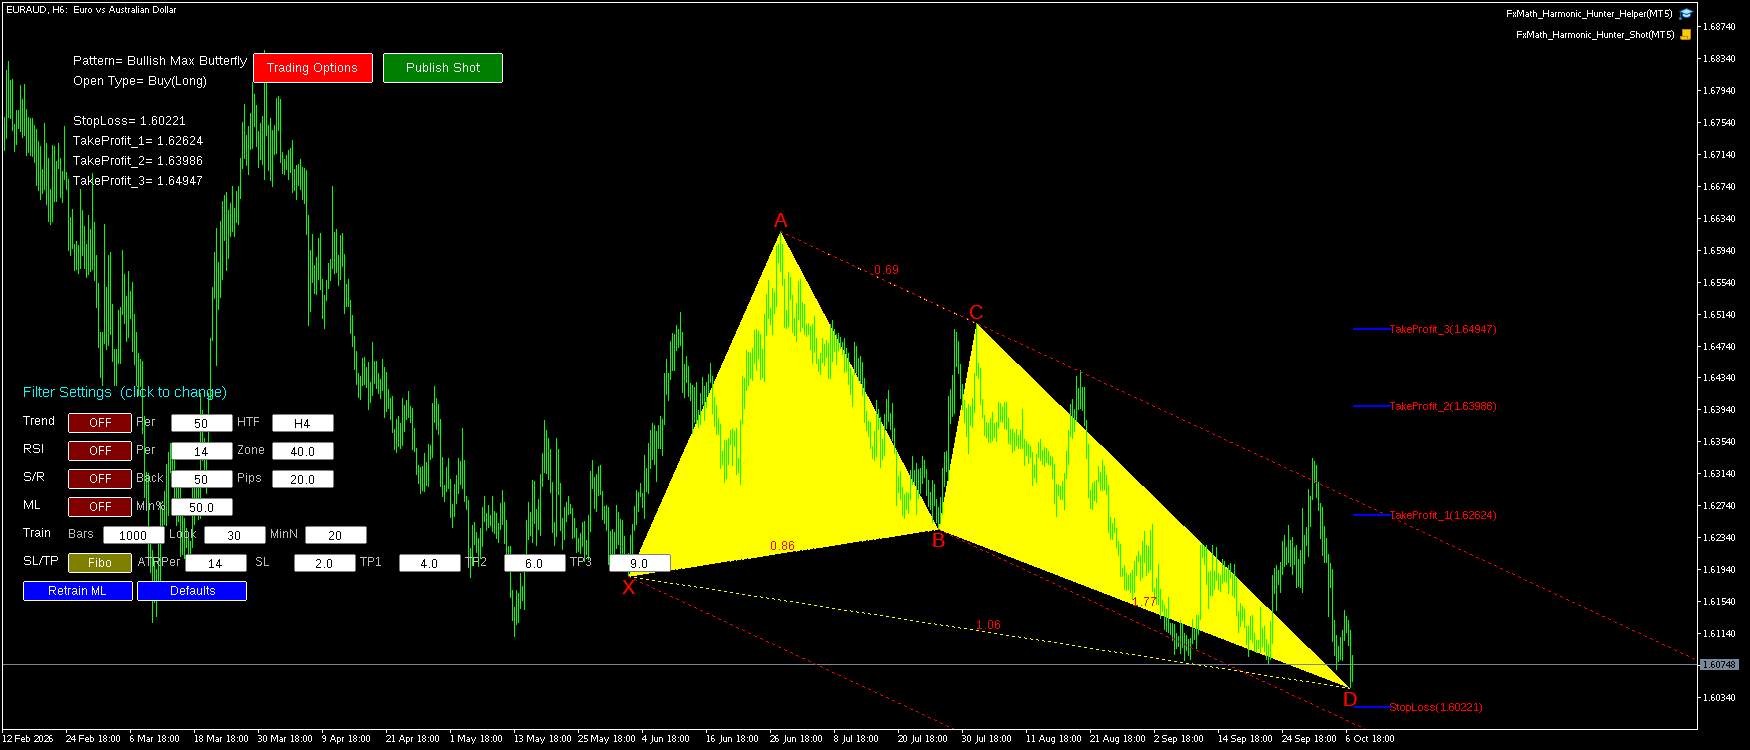The image size is (1750, 750).
Task: Select the SL multiplier field 2.0
Action: [325, 563]
